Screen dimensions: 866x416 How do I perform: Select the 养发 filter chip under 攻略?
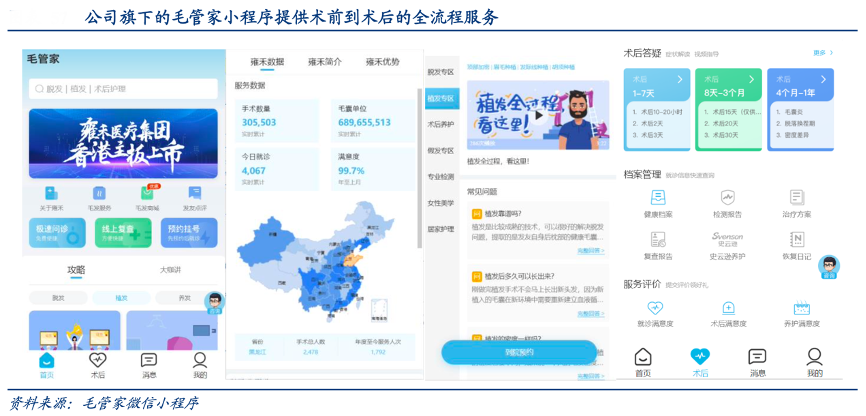coord(184,298)
